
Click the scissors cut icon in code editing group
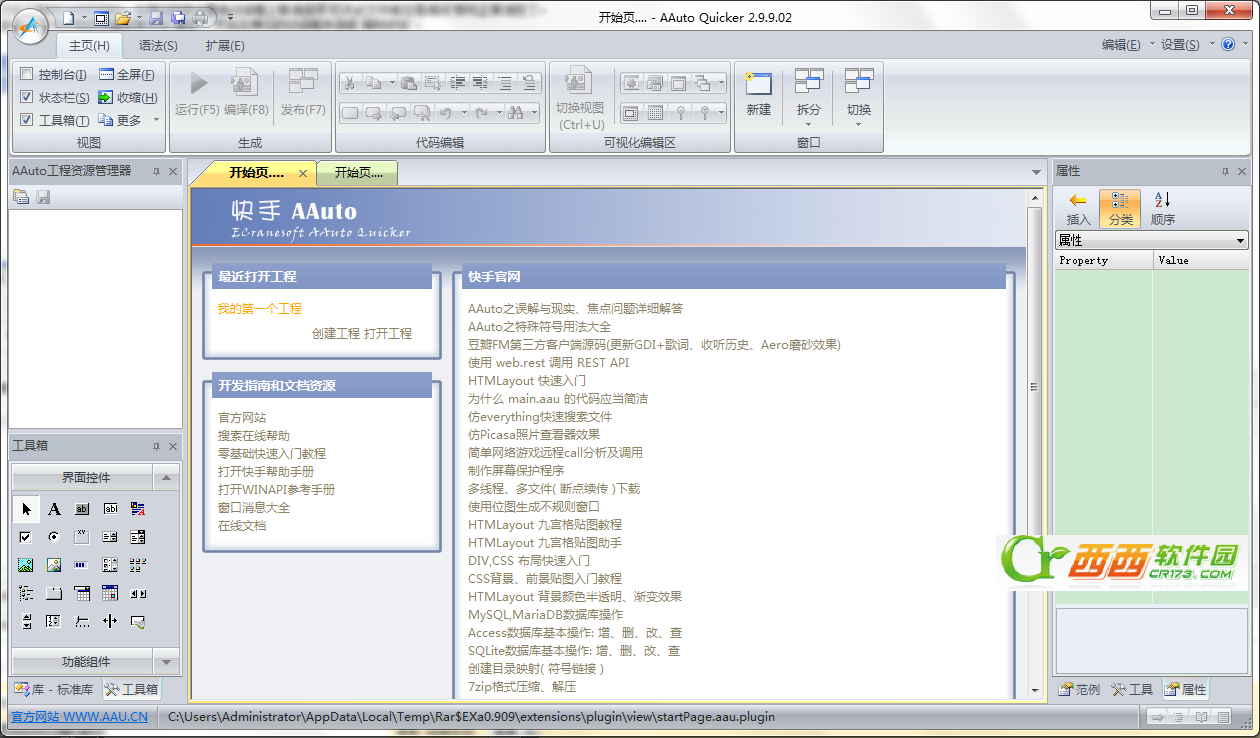coord(350,83)
